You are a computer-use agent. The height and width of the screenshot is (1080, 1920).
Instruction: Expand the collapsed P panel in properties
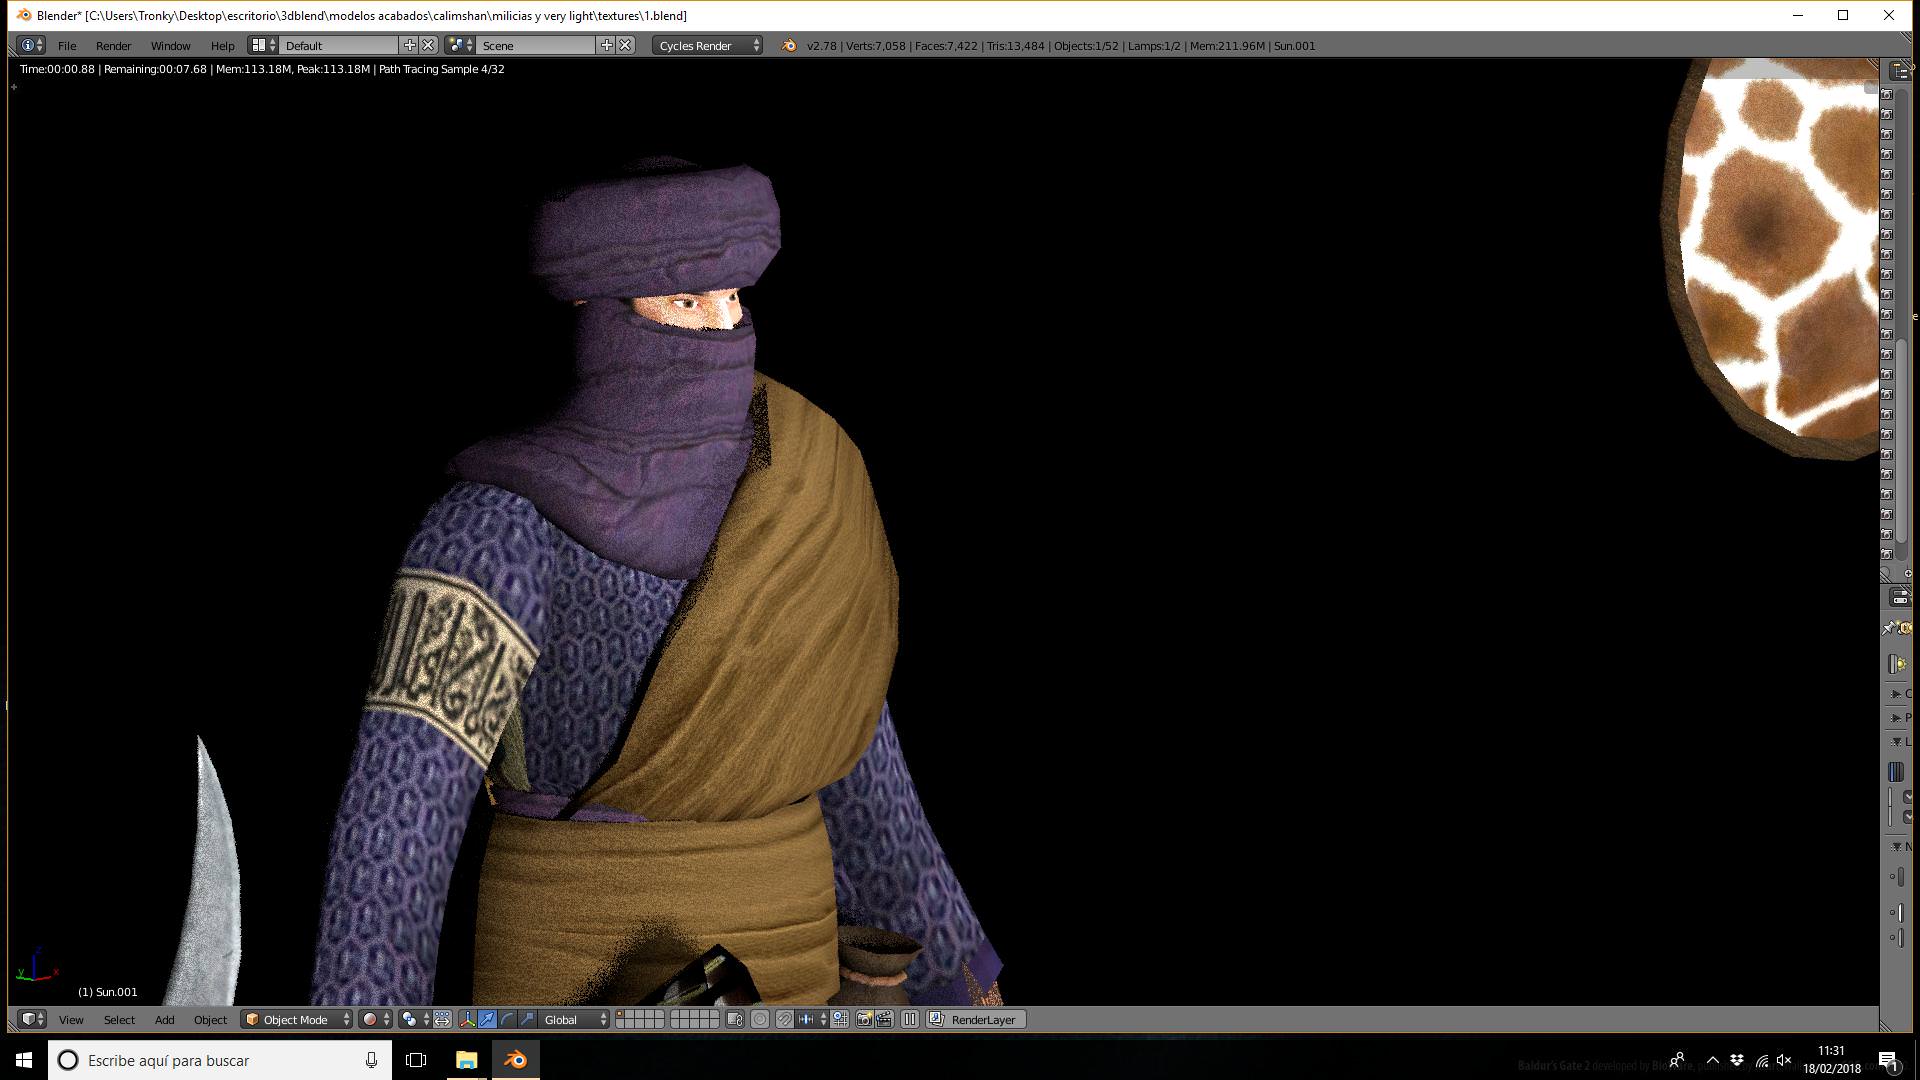[1898, 717]
